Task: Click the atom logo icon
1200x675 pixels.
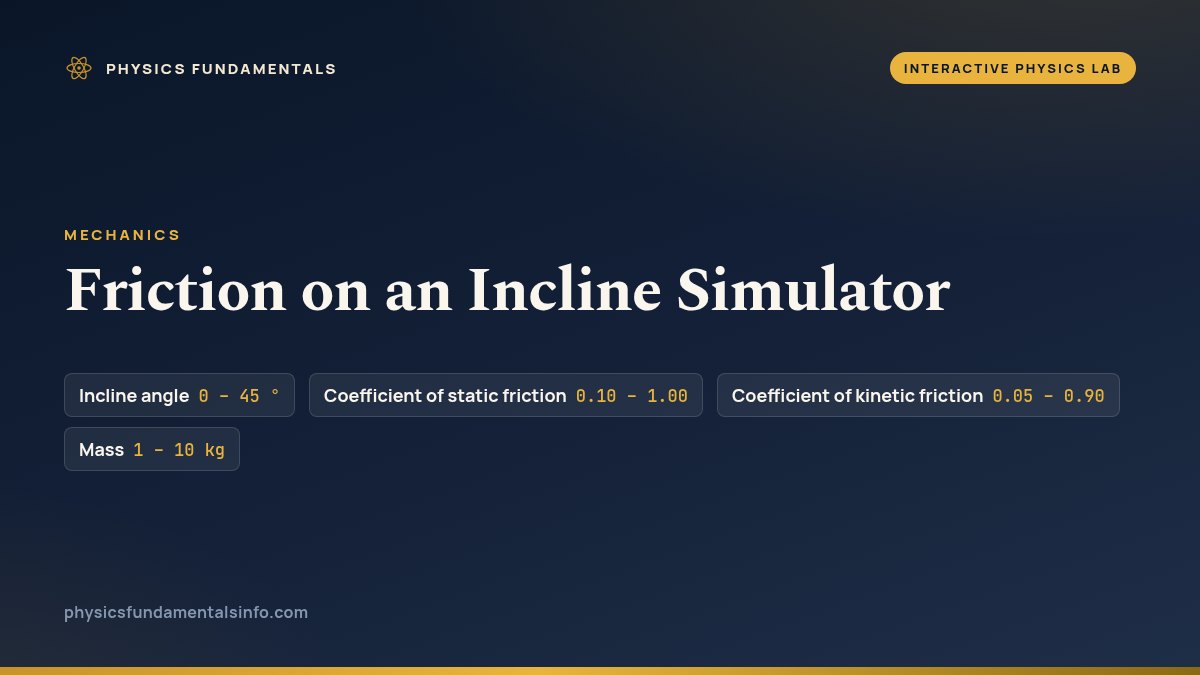Action: coord(79,68)
